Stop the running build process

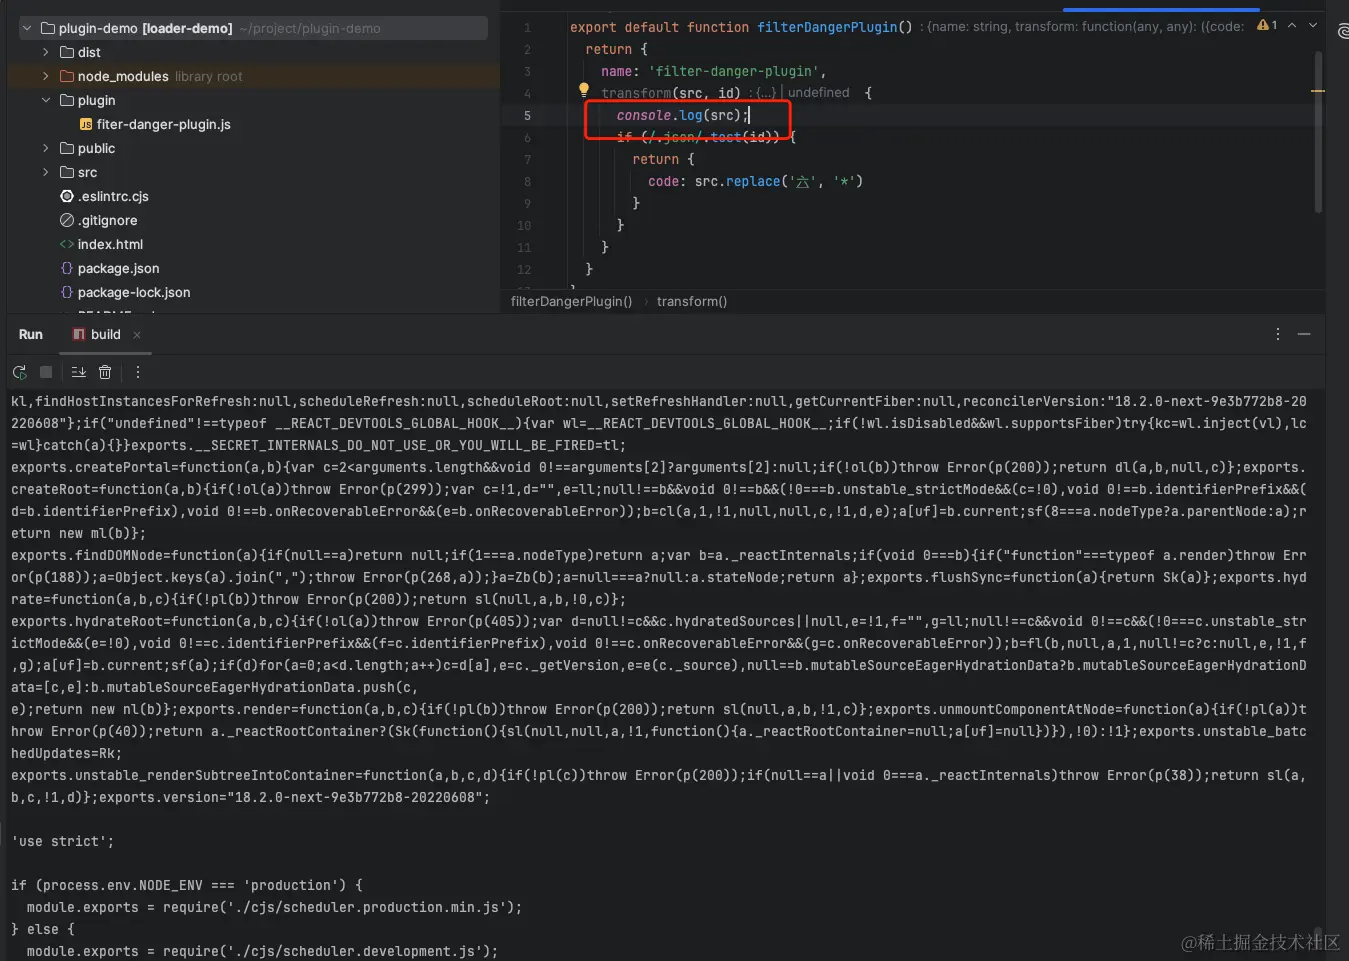click(x=46, y=372)
